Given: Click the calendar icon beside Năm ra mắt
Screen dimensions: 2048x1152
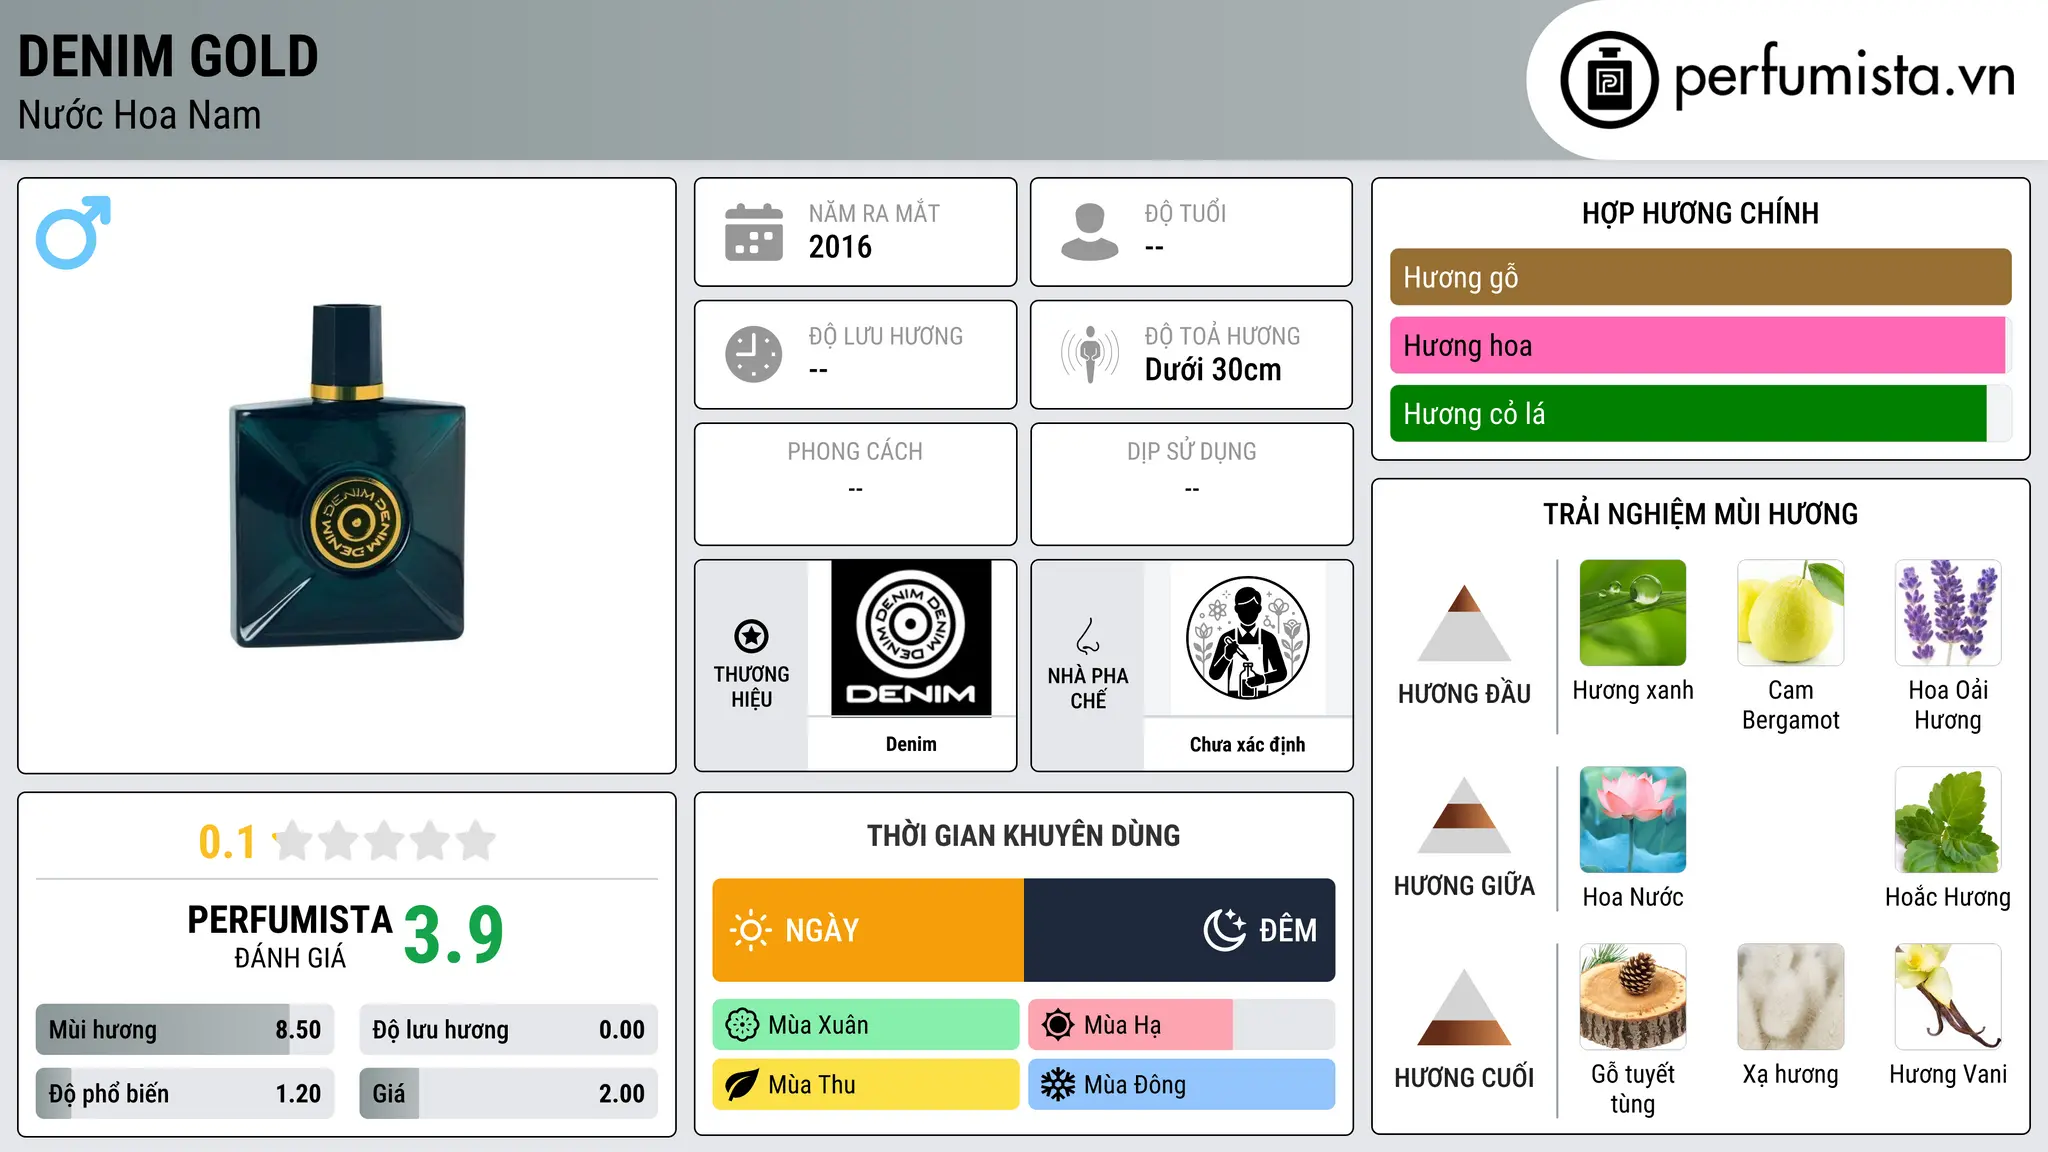Looking at the screenshot, I should click(x=754, y=232).
